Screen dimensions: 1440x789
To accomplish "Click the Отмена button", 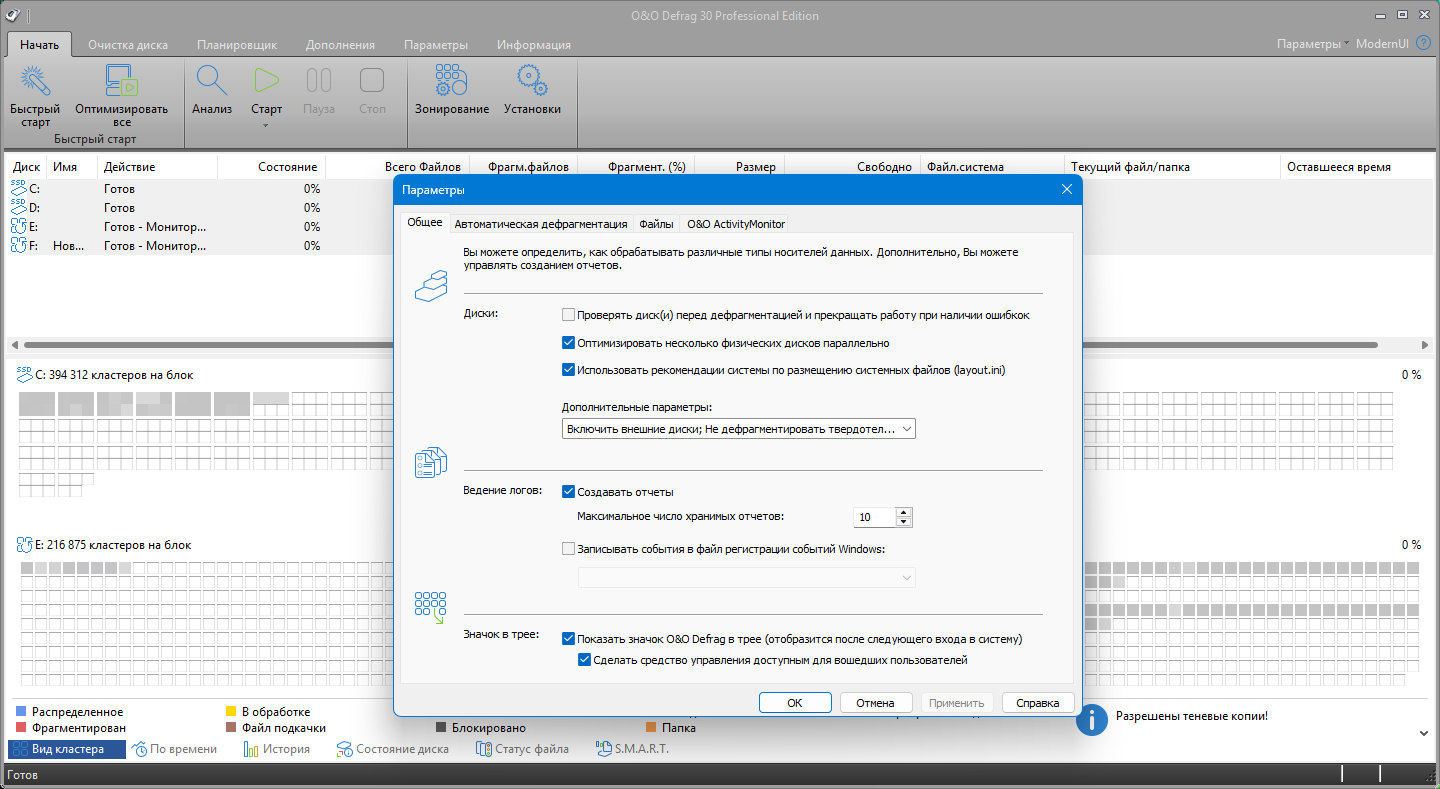I will (875, 703).
